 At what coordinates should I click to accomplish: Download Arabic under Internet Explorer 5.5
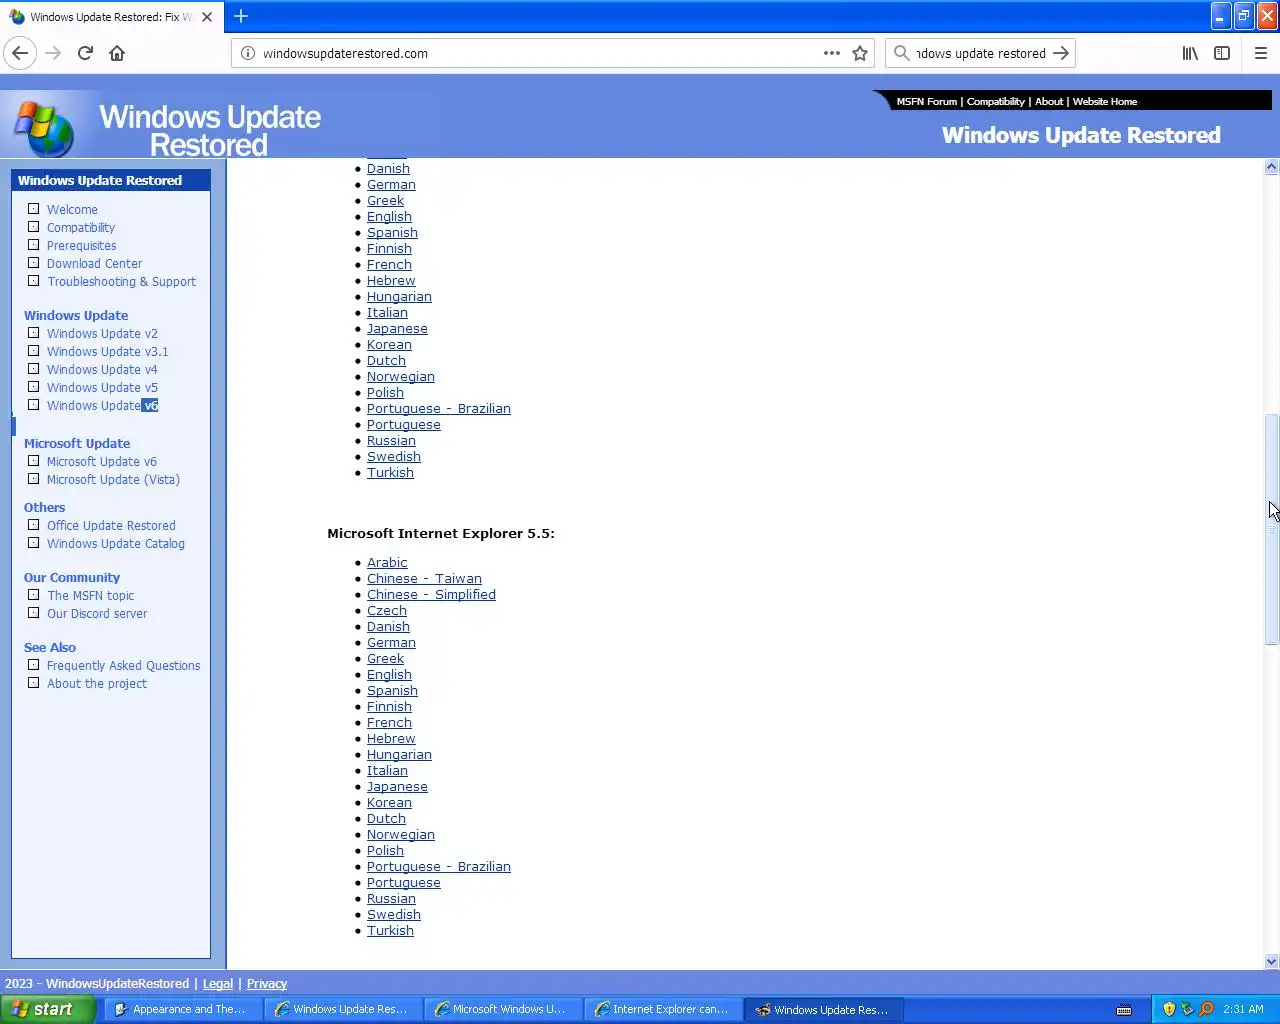(387, 562)
